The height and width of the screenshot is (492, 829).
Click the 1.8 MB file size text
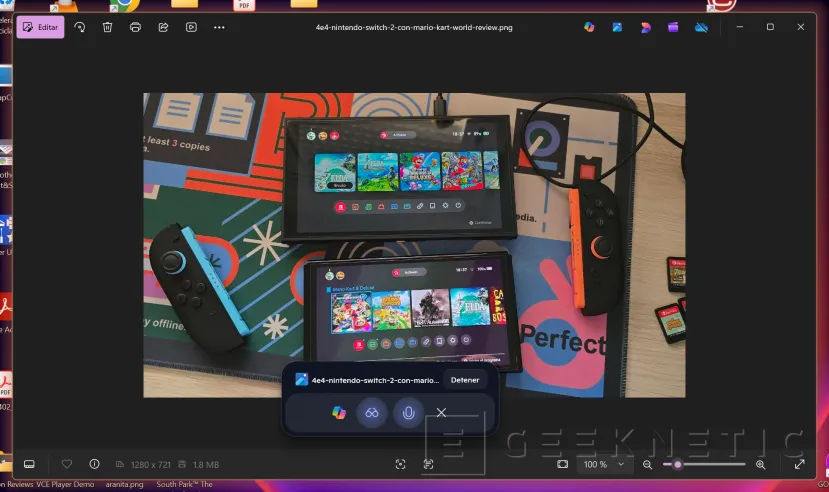pyautogui.click(x=206, y=465)
